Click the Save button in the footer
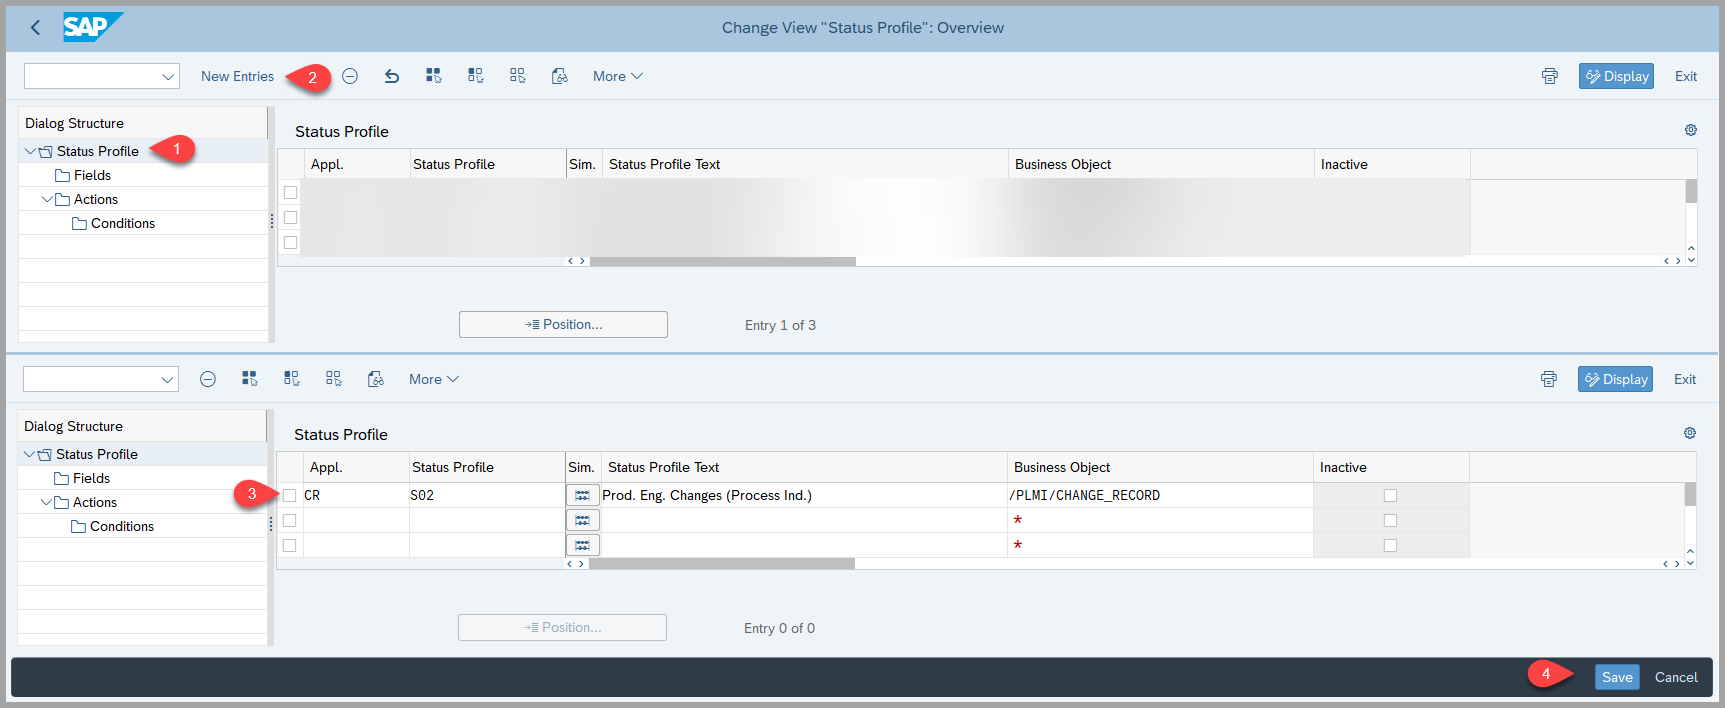The image size is (1725, 708). 1616,677
